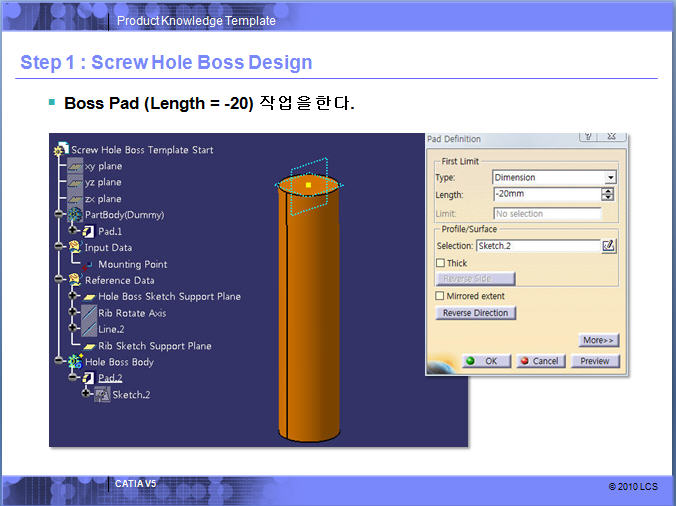Open the Type dropdown in First Limit
The width and height of the screenshot is (676, 506).
click(609, 178)
